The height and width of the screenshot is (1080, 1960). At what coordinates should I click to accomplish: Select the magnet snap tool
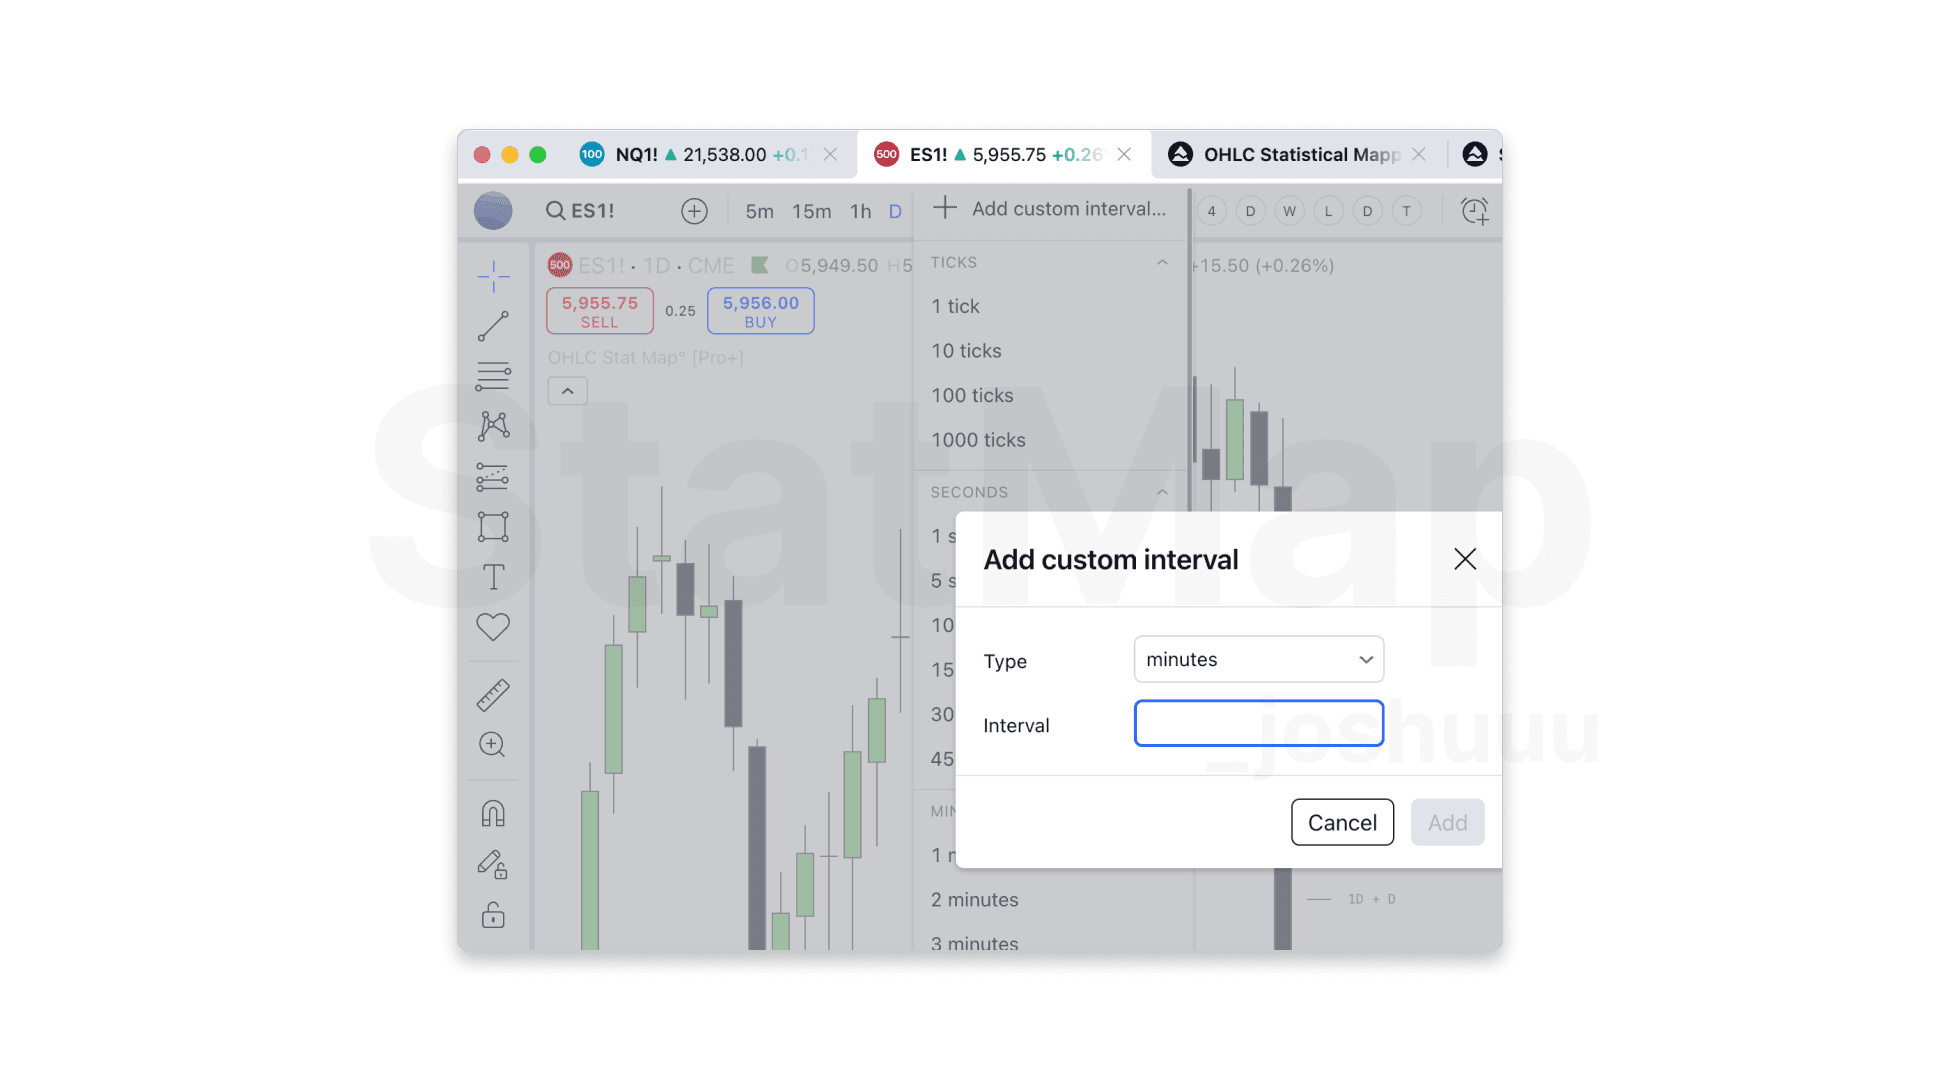coord(493,814)
